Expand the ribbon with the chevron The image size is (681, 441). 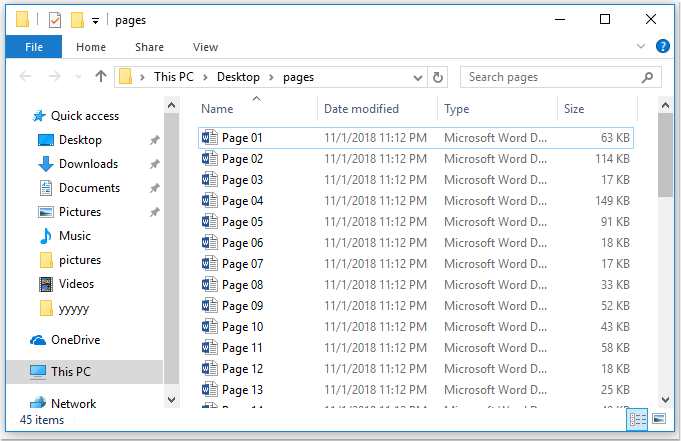click(x=641, y=46)
